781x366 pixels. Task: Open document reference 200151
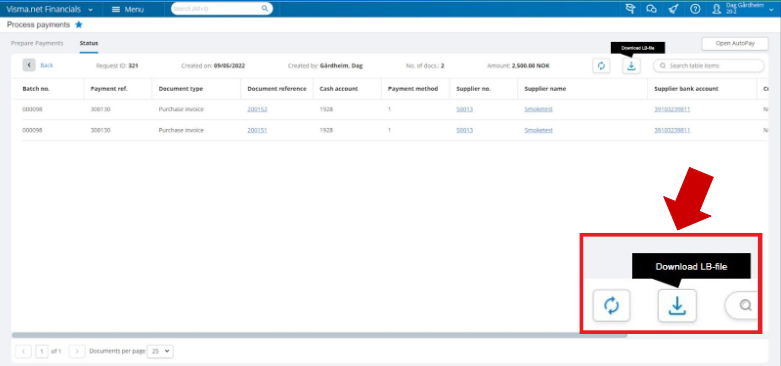click(257, 130)
